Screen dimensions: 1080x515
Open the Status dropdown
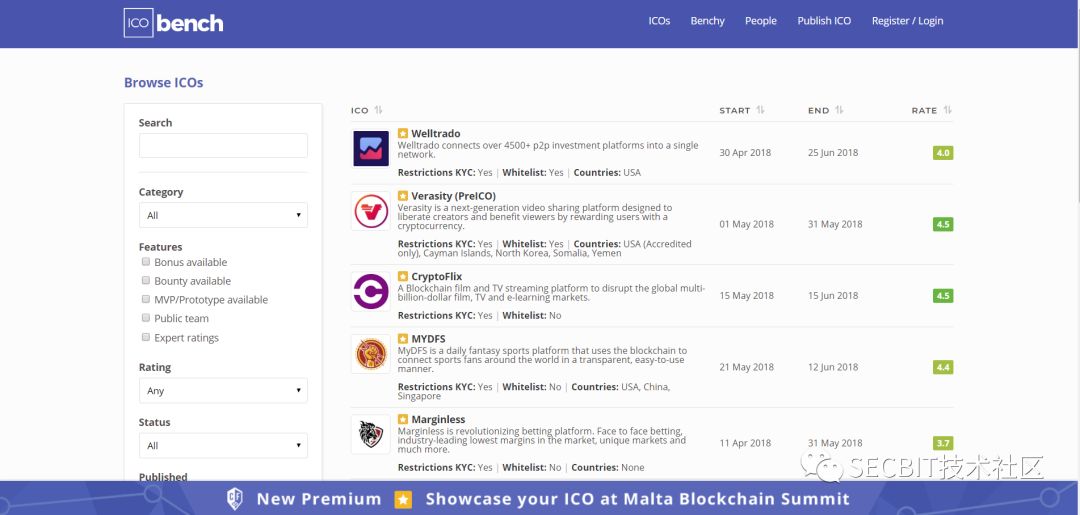pos(223,445)
